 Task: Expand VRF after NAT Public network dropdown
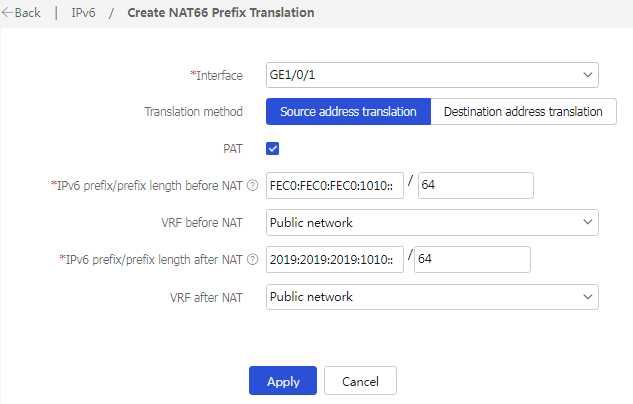tap(432, 297)
